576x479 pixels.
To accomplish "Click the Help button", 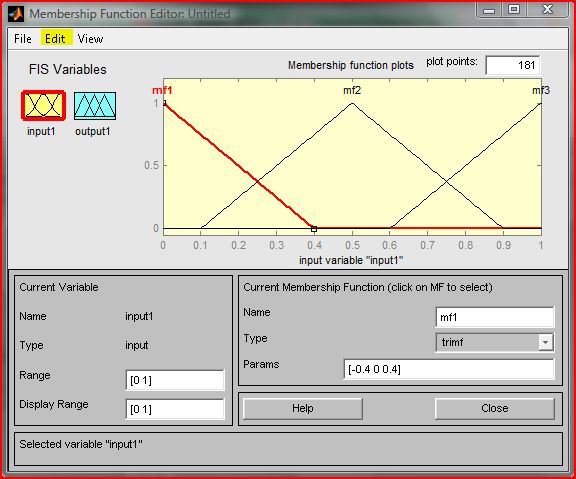I will (303, 408).
